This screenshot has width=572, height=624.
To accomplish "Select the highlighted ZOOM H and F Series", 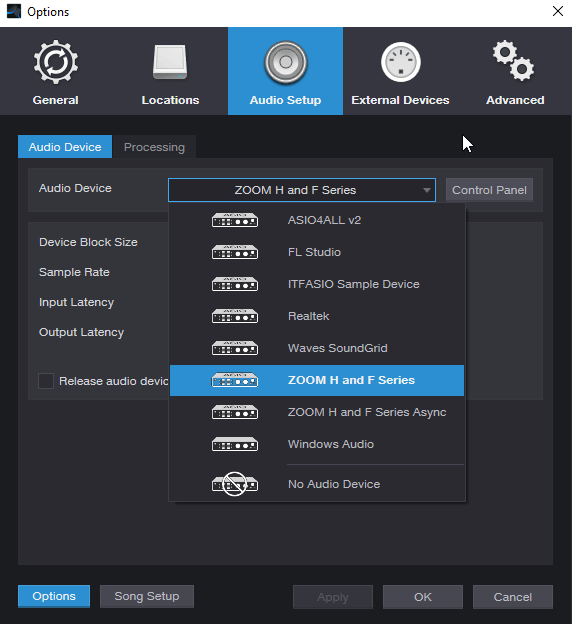I will 317,380.
